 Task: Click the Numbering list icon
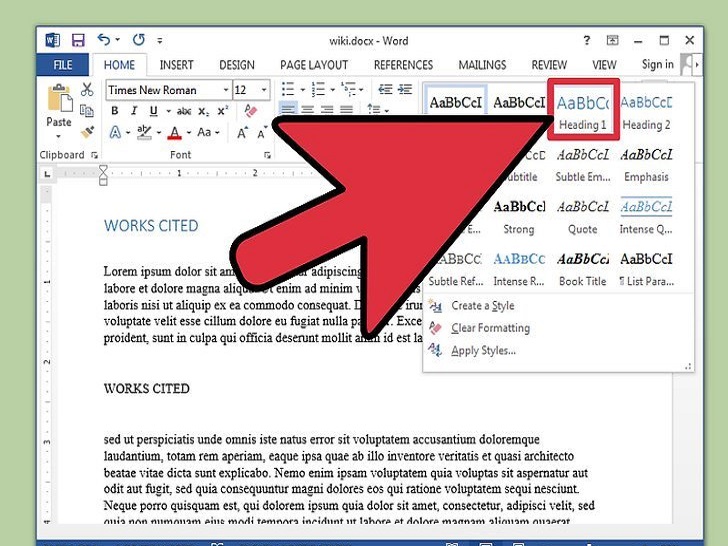pos(318,89)
